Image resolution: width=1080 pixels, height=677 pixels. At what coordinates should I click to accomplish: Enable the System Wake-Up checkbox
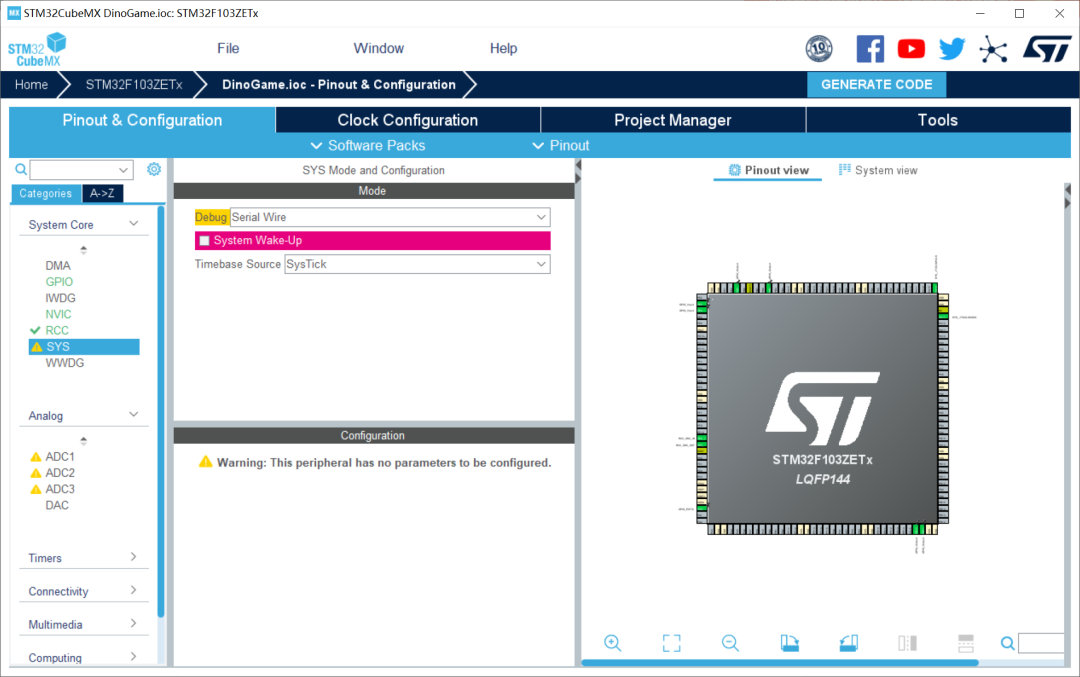pyautogui.click(x=205, y=241)
